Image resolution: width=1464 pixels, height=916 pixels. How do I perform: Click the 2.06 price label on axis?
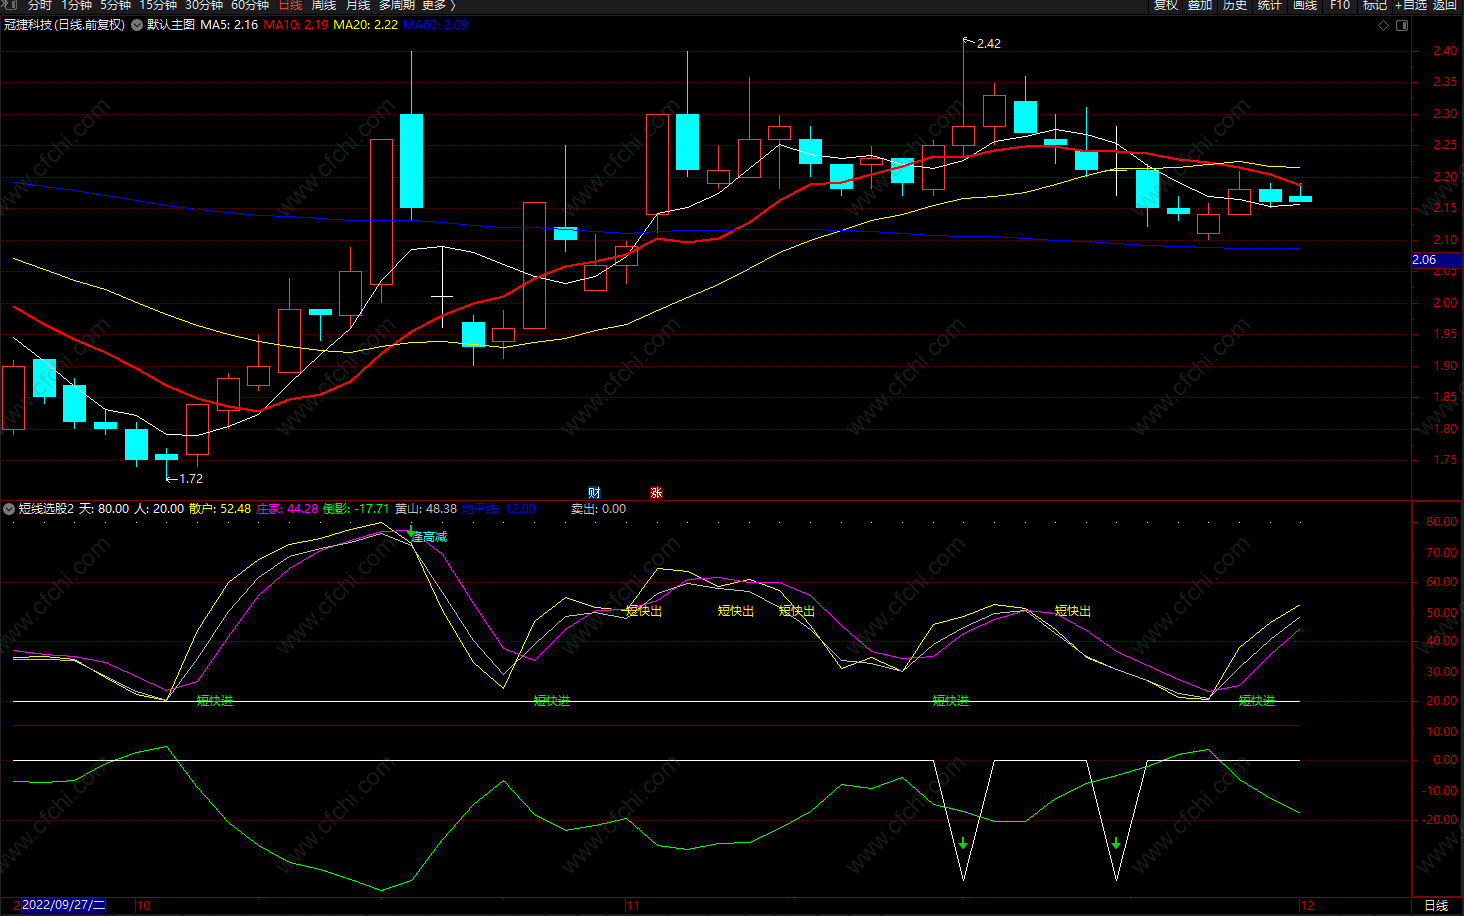(x=1424, y=260)
